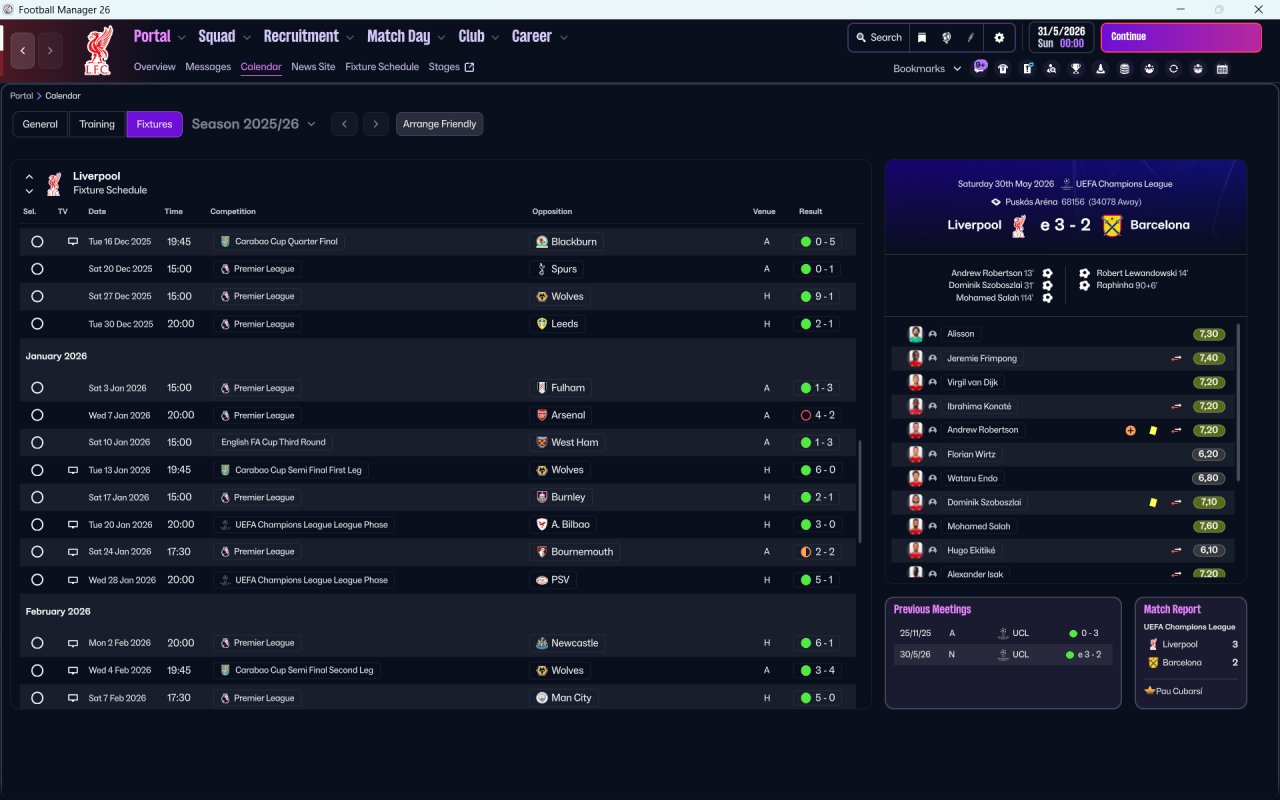
Task: Click the trophy competitions bookmark icon
Action: 1076,69
